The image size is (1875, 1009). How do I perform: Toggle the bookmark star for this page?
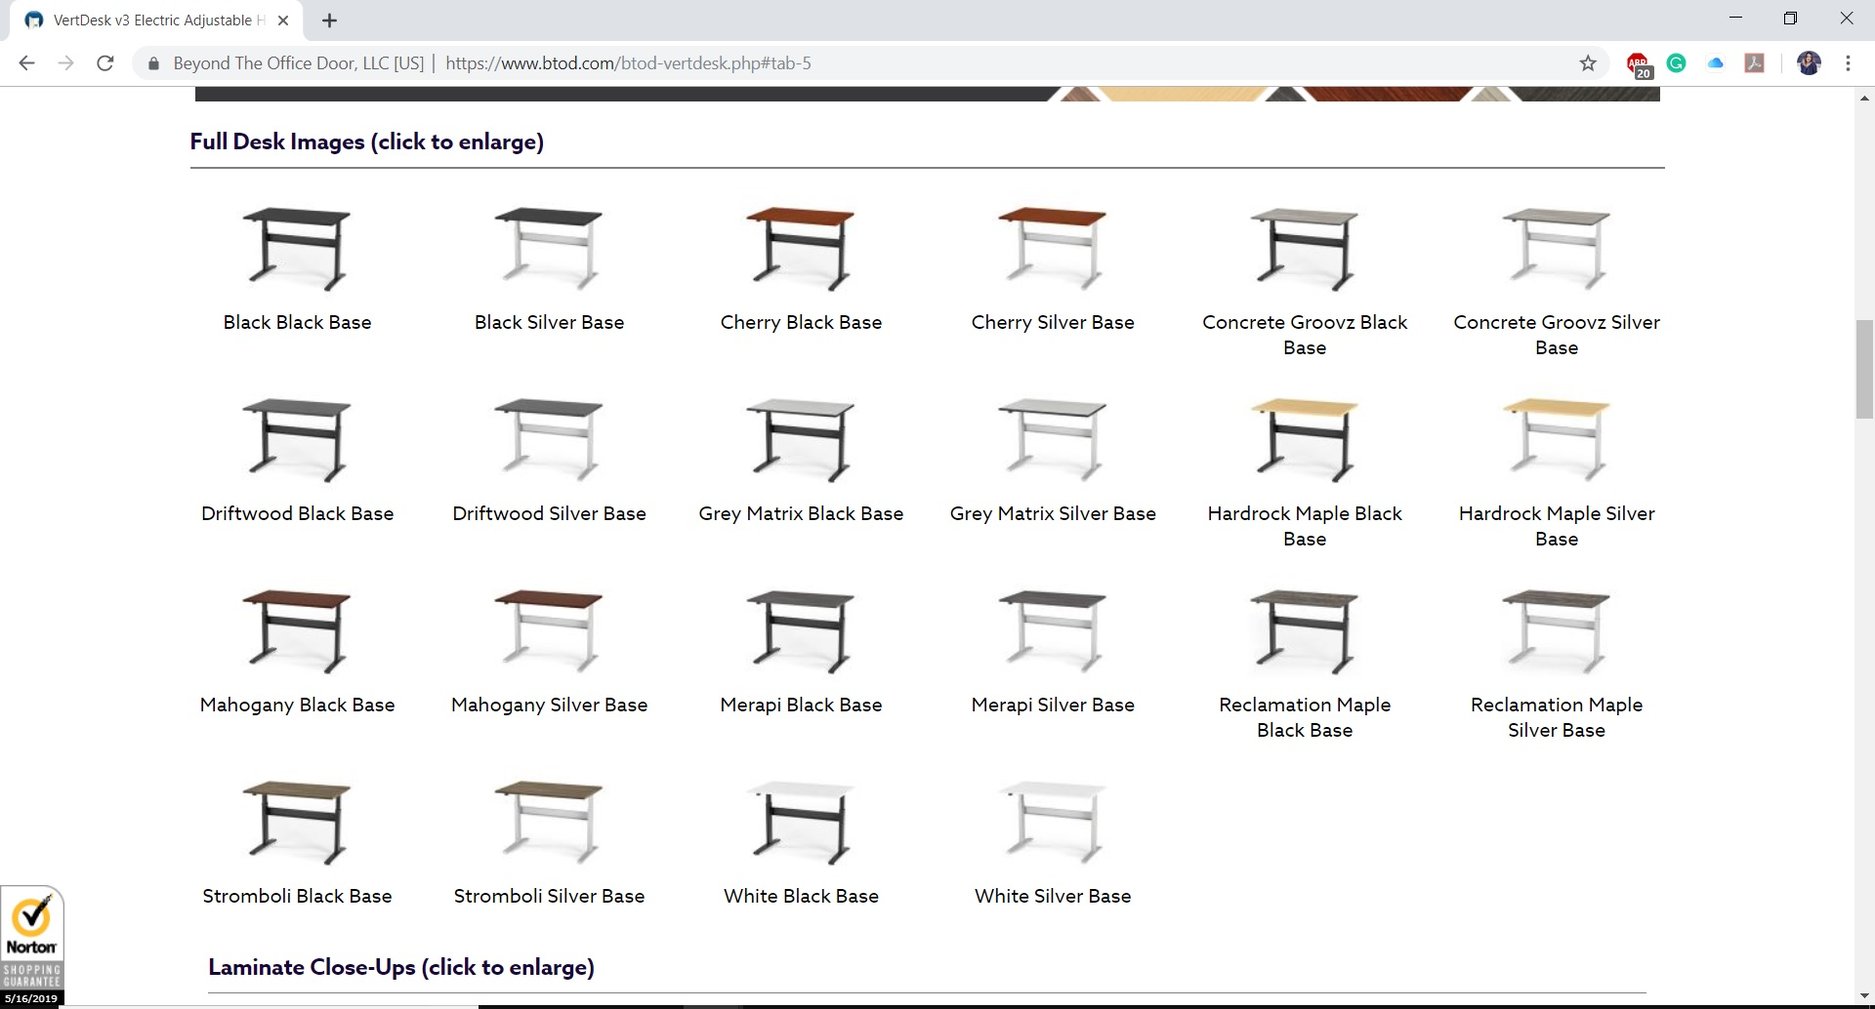pyautogui.click(x=1587, y=62)
